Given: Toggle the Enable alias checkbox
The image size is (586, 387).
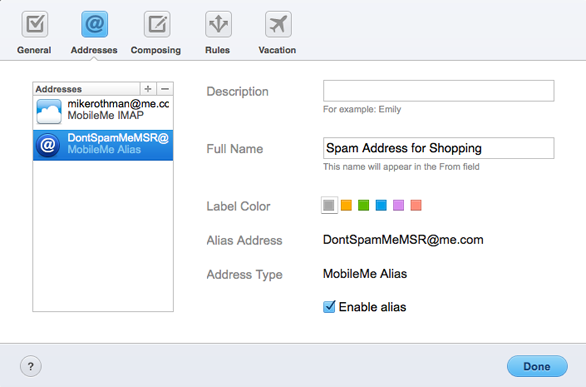Looking at the screenshot, I should click(329, 307).
